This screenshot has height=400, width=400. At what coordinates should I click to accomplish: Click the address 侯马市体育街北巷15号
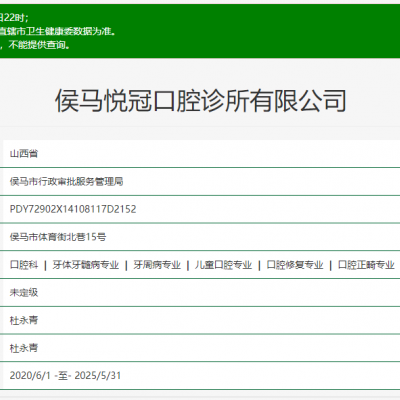58,237
